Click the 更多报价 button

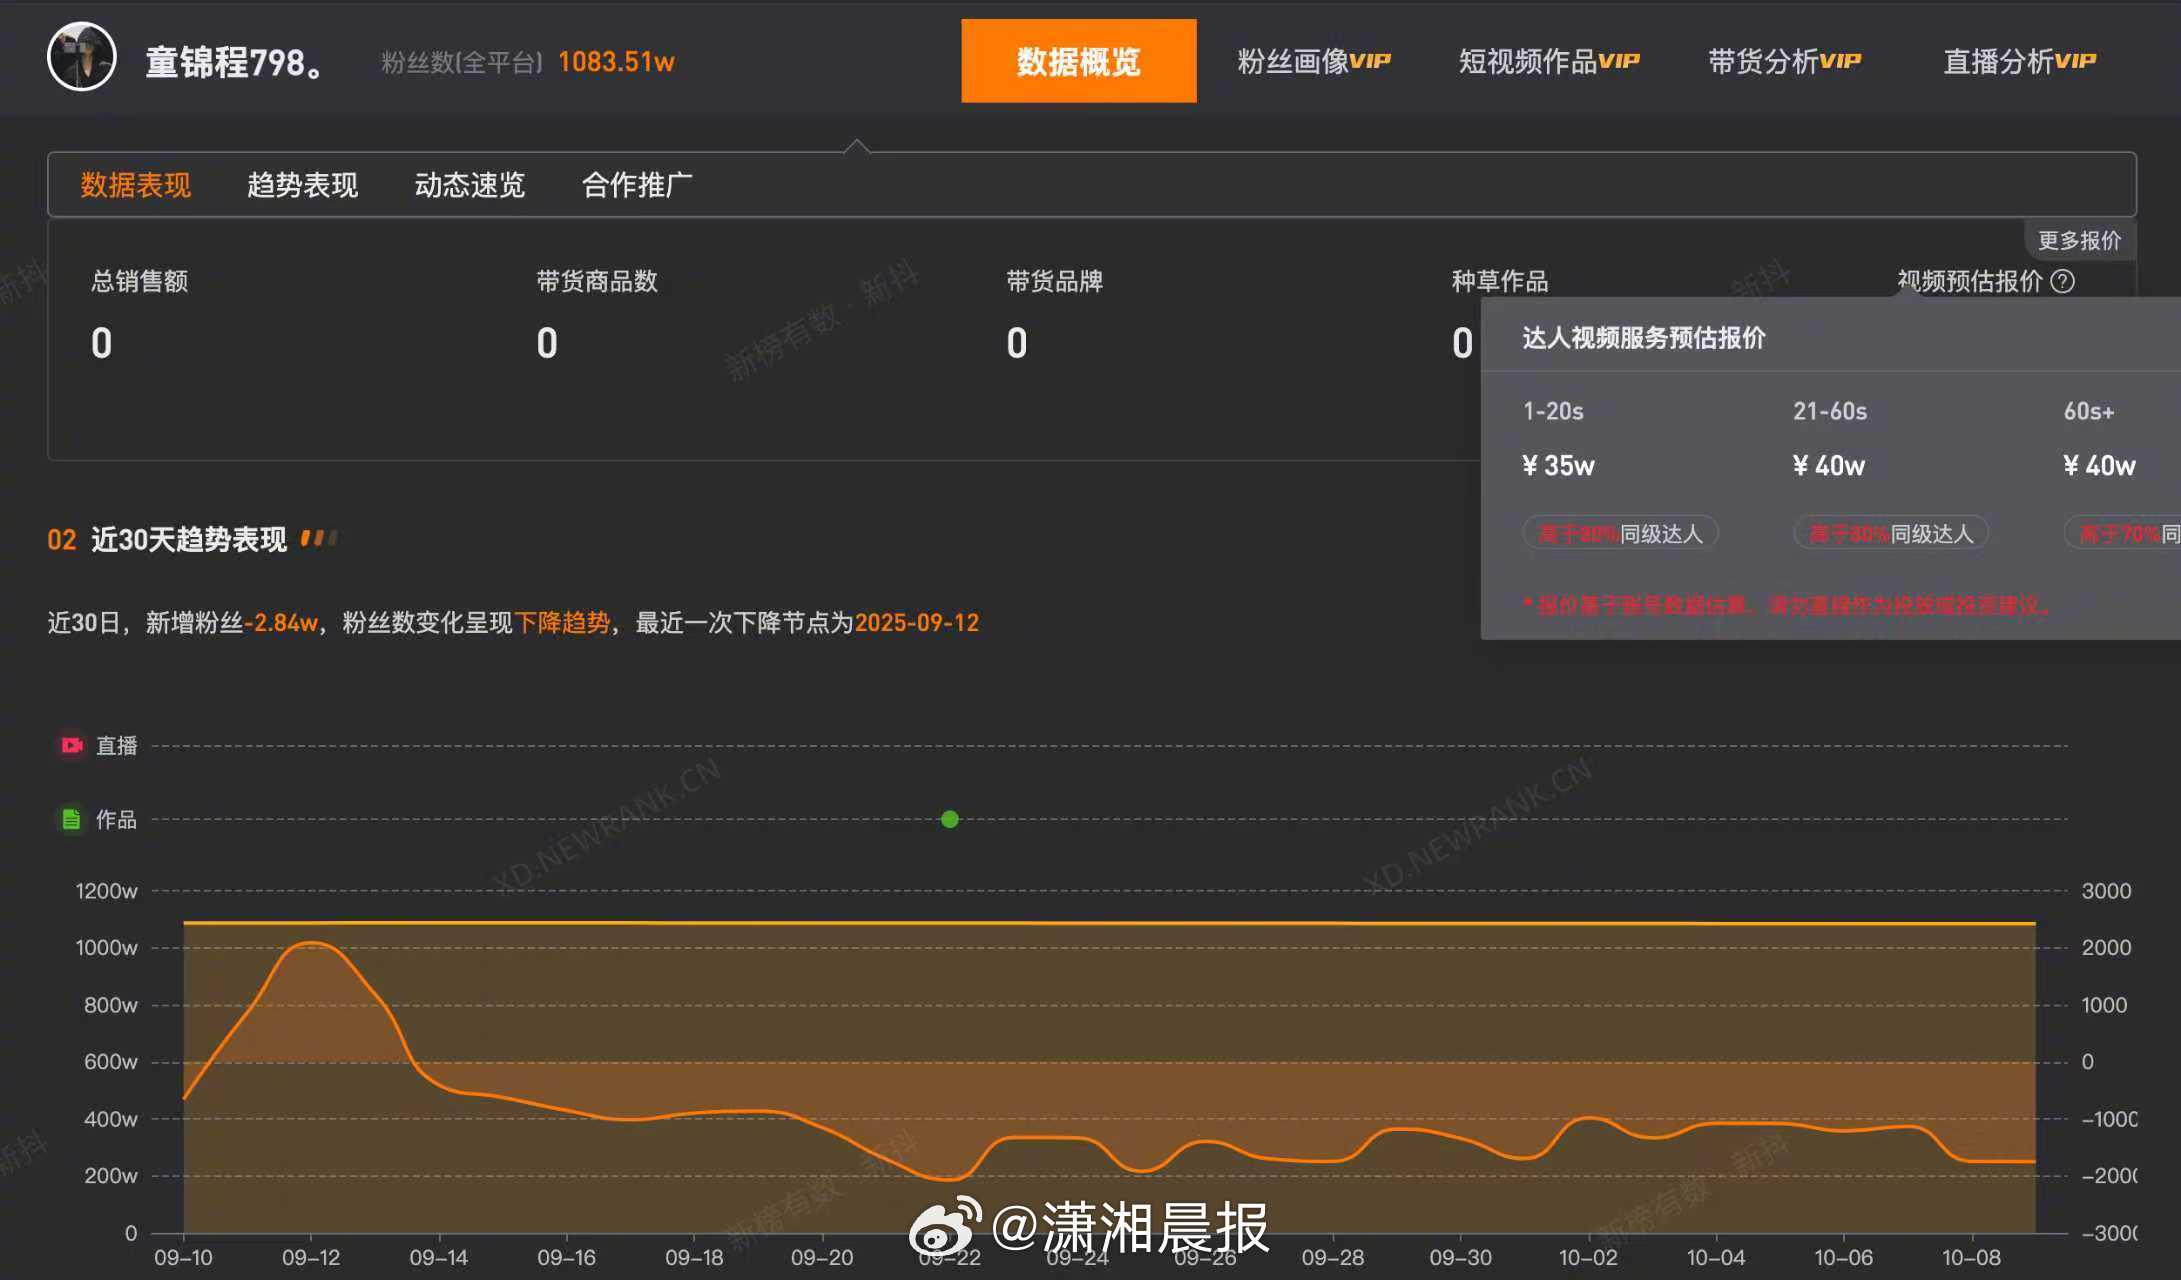[2078, 241]
